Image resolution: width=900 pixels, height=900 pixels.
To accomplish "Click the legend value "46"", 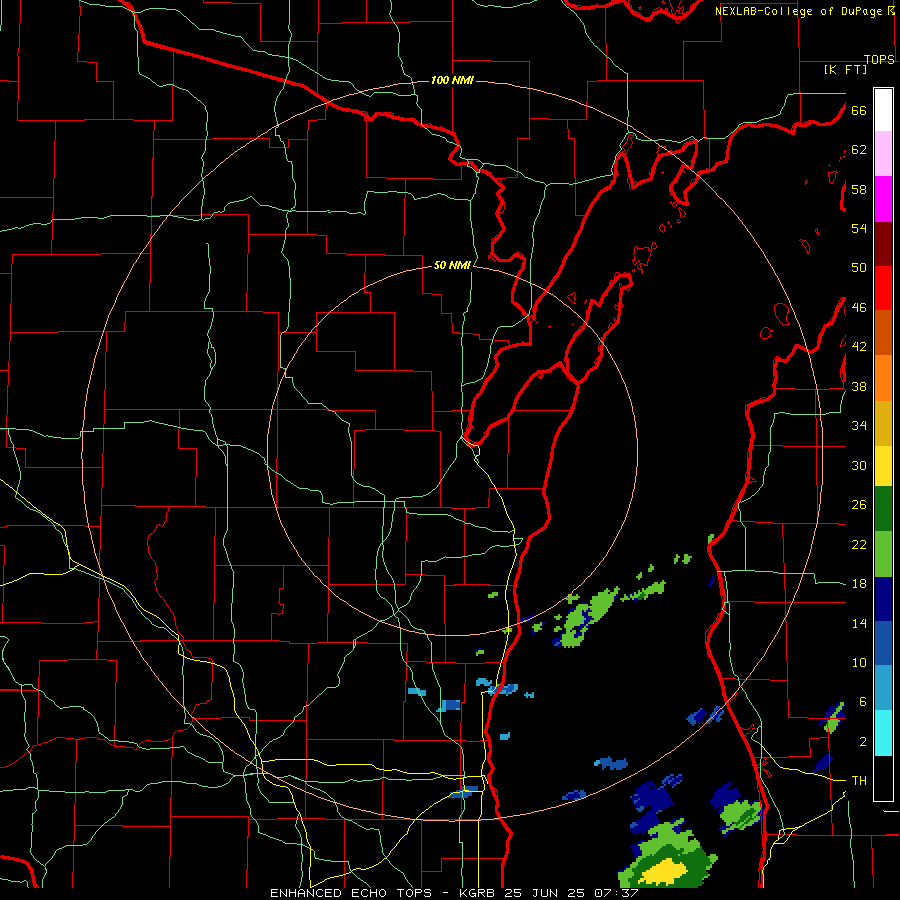I will pyautogui.click(x=859, y=308).
